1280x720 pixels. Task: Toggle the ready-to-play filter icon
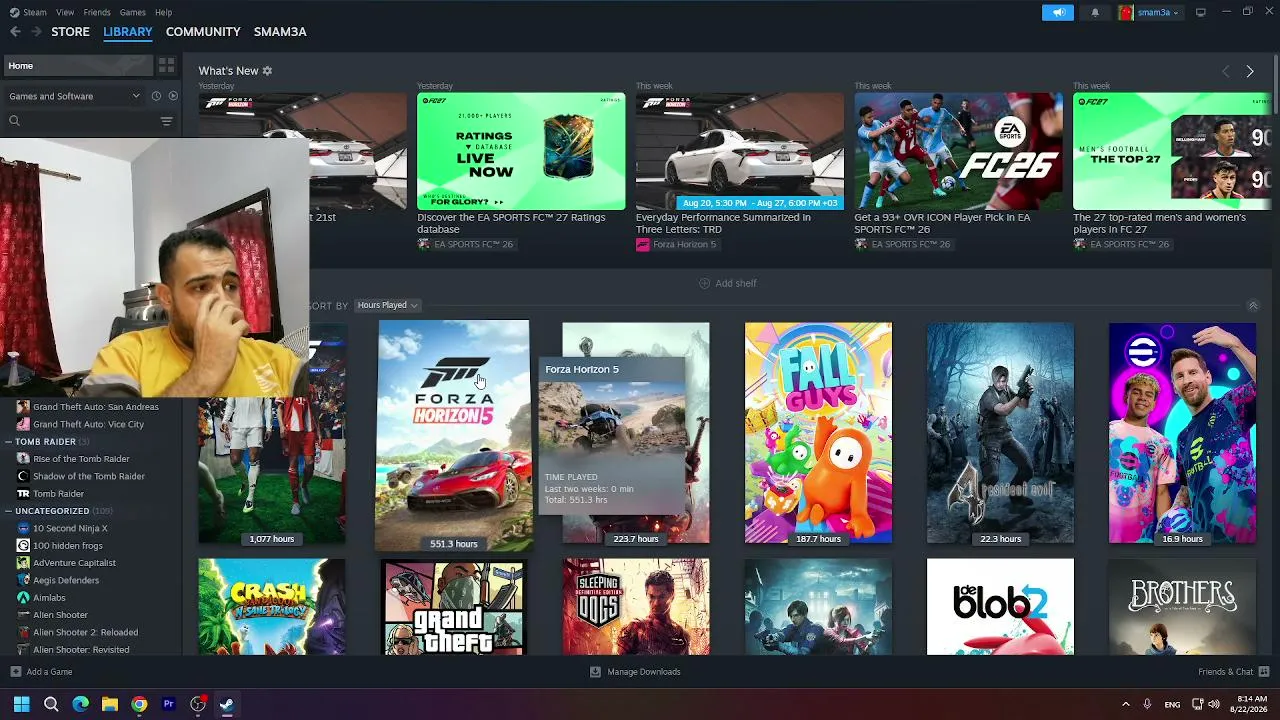173,96
